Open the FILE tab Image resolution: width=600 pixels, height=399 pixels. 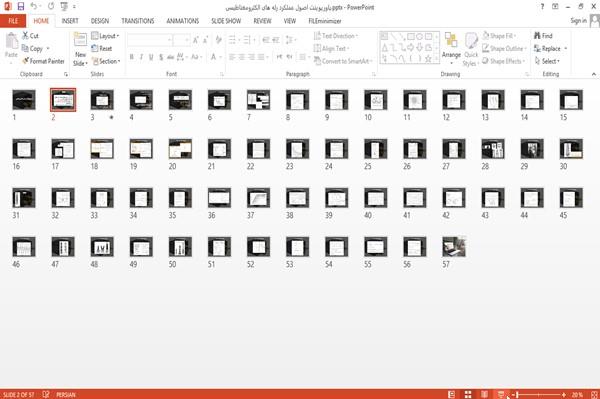pyautogui.click(x=13, y=21)
